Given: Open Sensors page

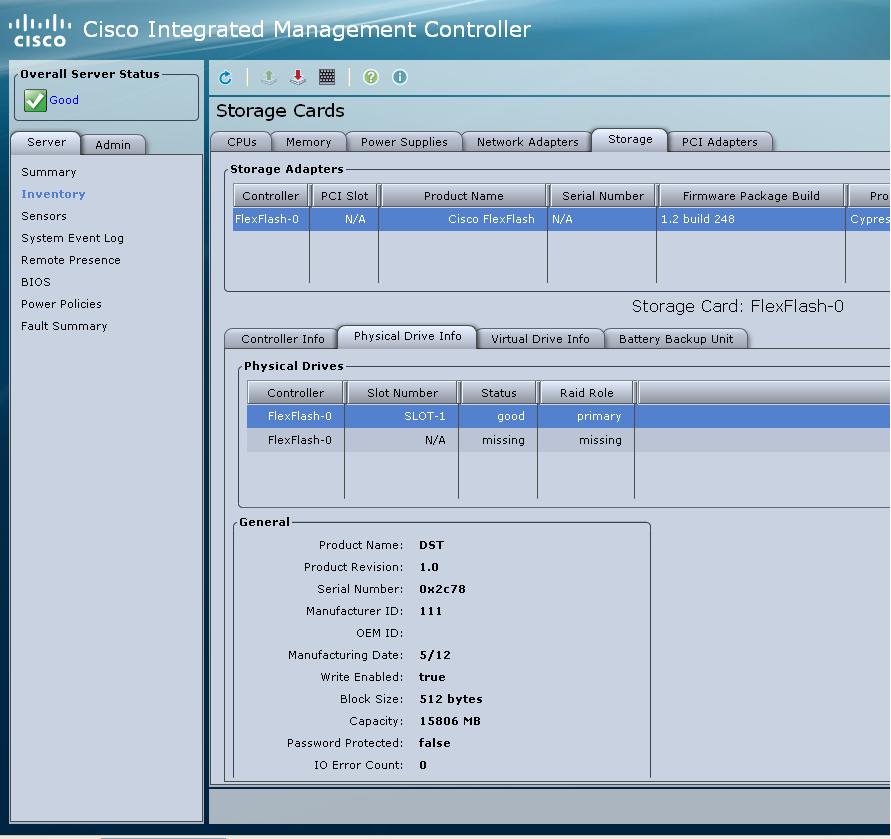Looking at the screenshot, I should click(44, 216).
